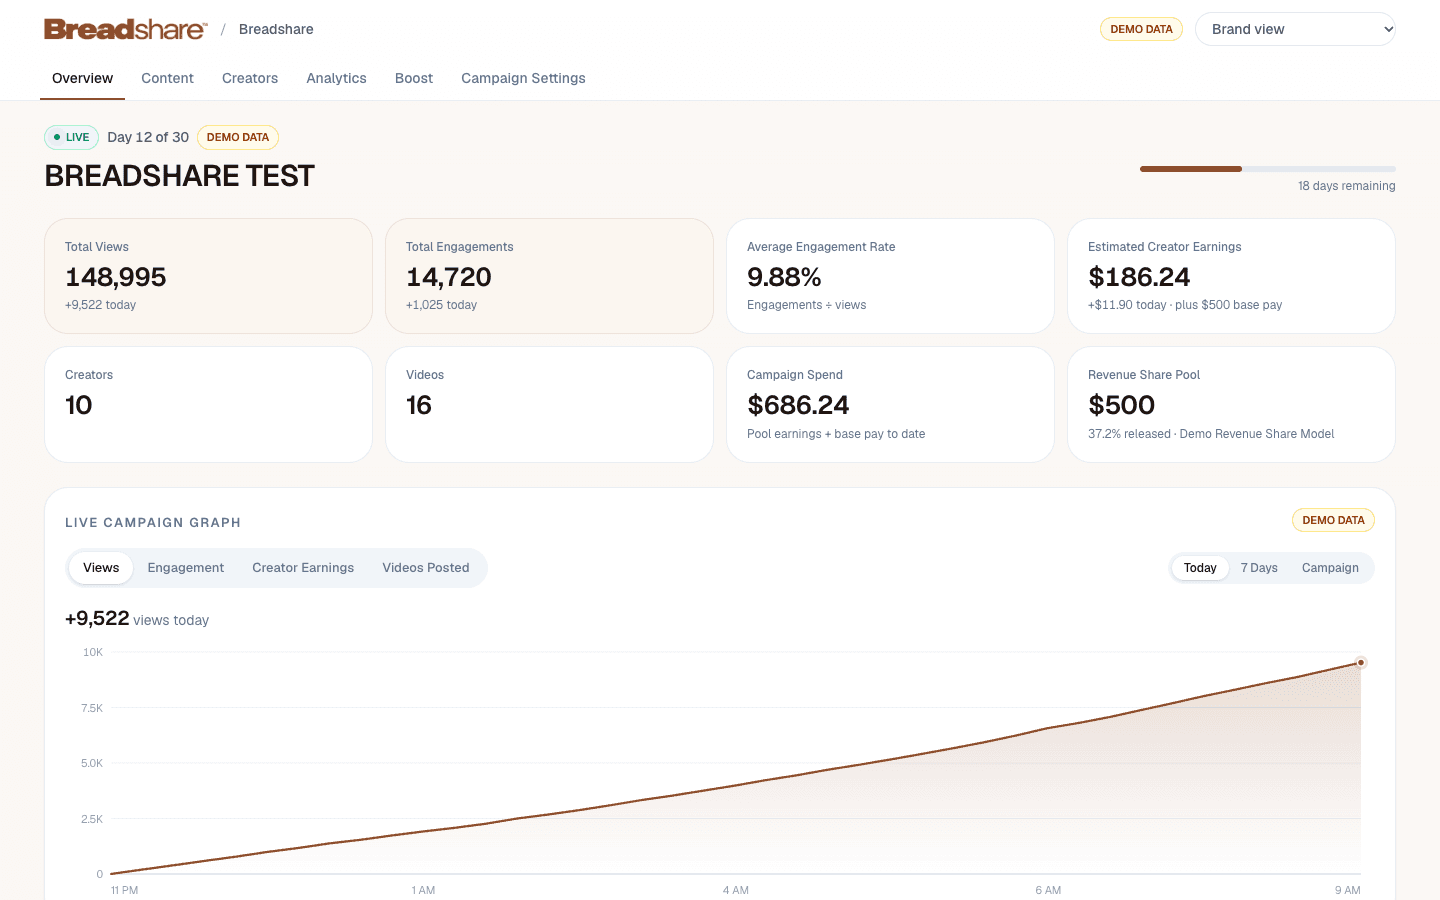This screenshot has width=1440, height=900.
Task: Click the Revenue Share Pool card
Action: point(1231,404)
